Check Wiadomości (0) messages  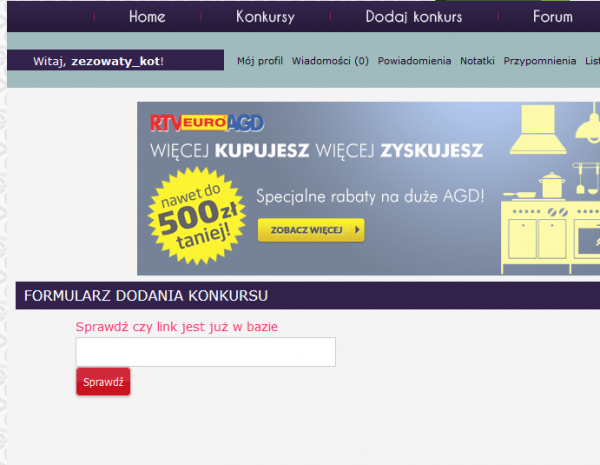click(x=330, y=61)
